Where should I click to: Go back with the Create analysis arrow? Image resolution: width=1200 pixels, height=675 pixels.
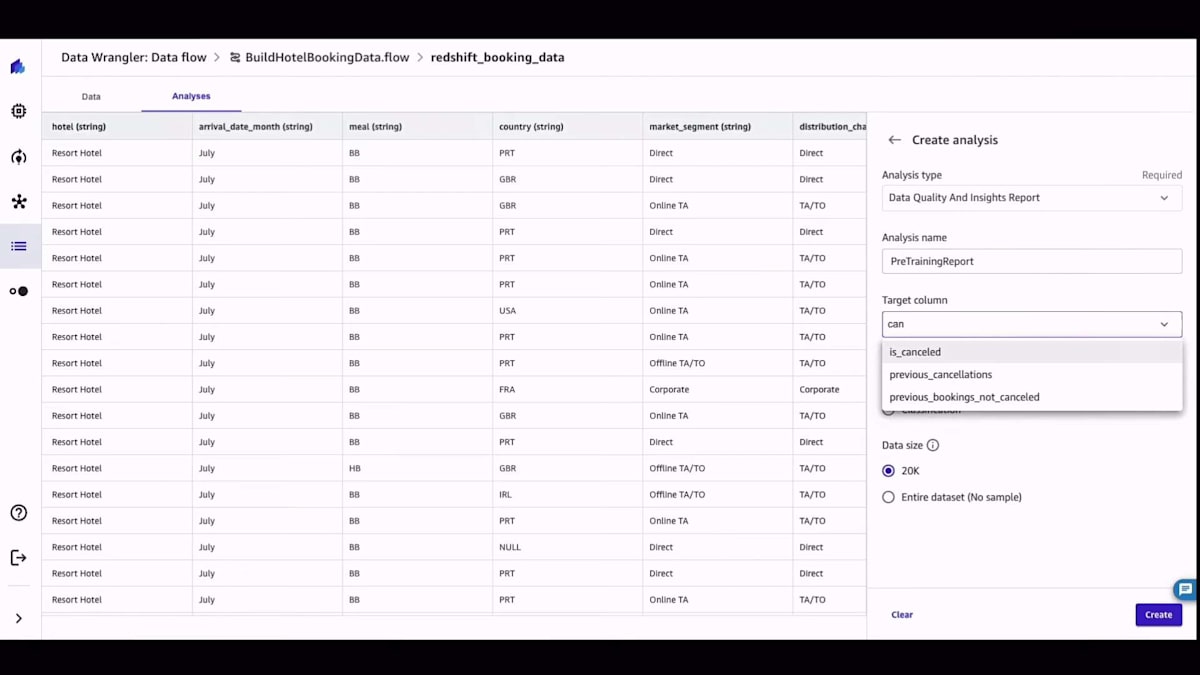tap(894, 140)
